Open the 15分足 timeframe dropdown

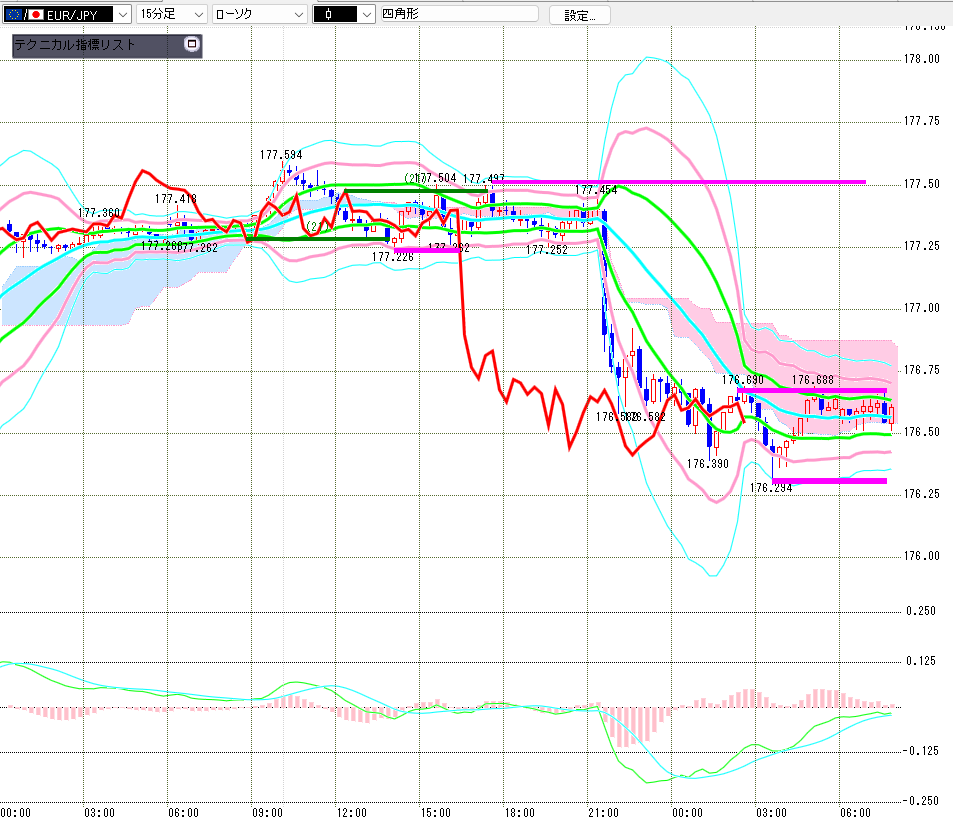click(x=172, y=14)
